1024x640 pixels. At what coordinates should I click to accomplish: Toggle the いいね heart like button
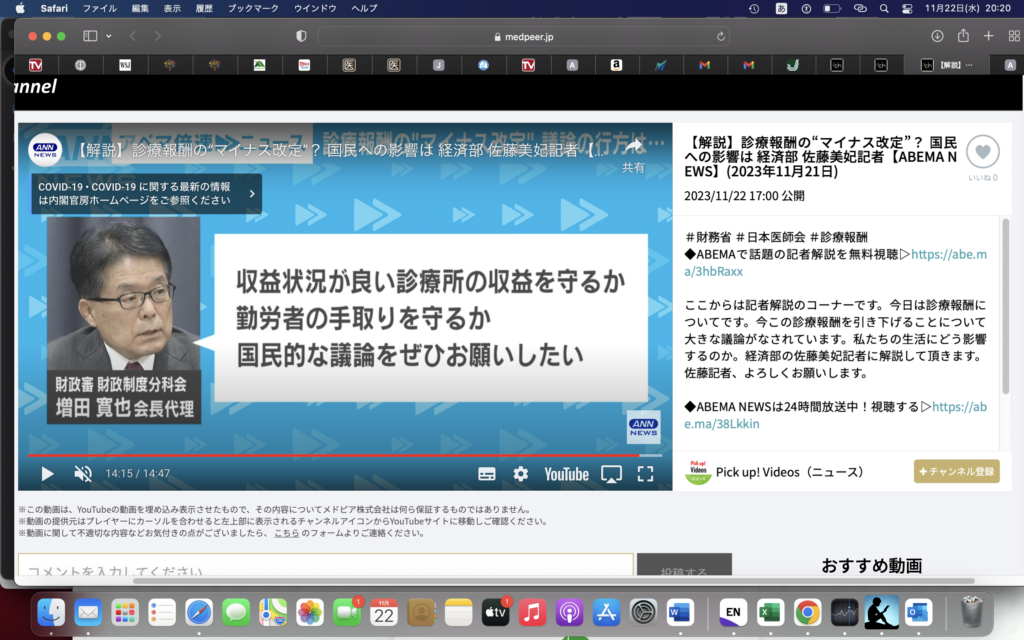pos(982,152)
